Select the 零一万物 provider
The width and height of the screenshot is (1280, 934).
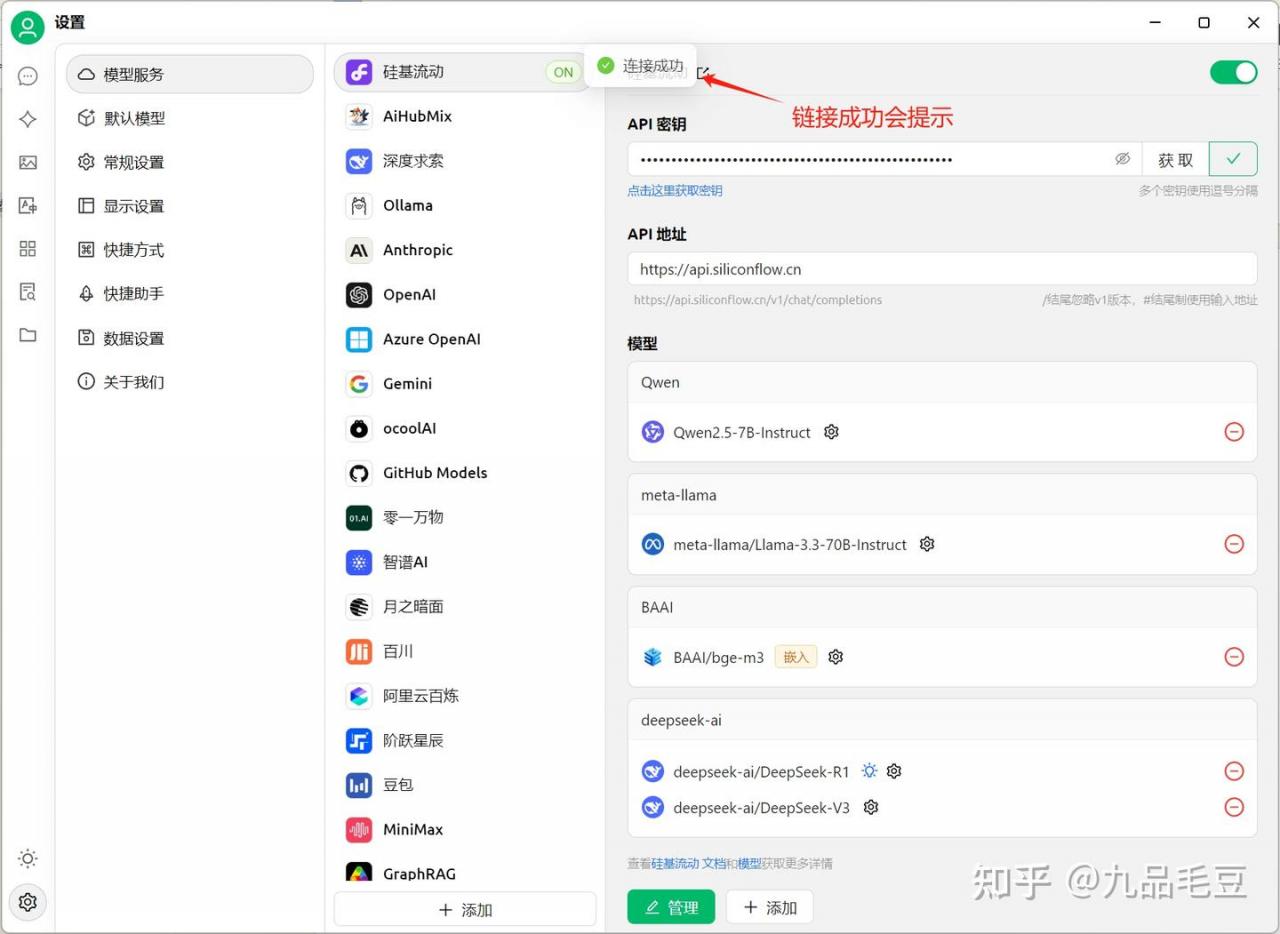[x=465, y=517]
